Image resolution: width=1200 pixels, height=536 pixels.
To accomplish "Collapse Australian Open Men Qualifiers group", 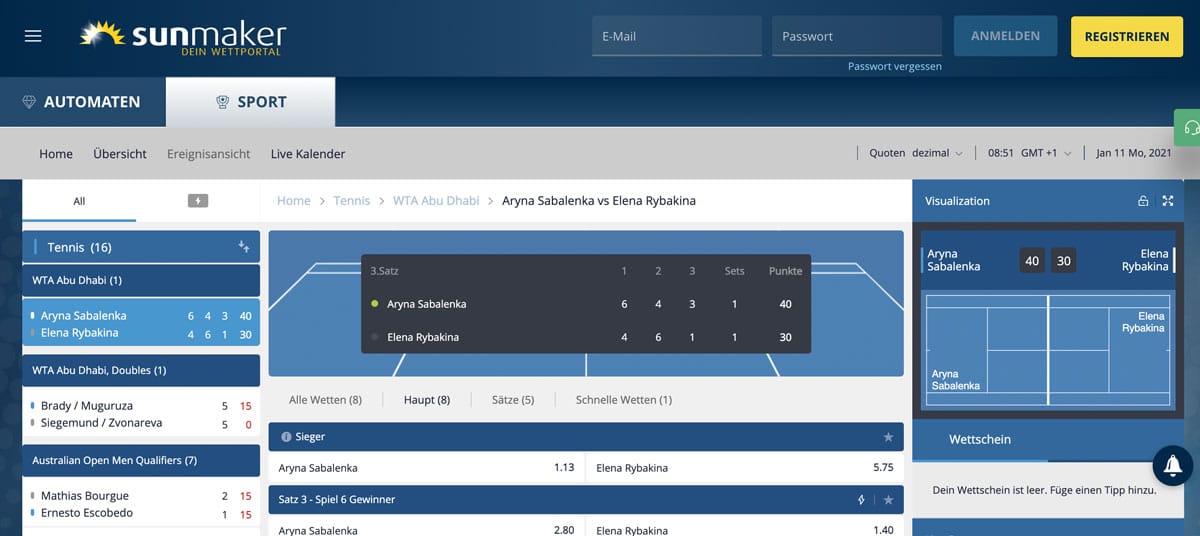I will point(141,460).
